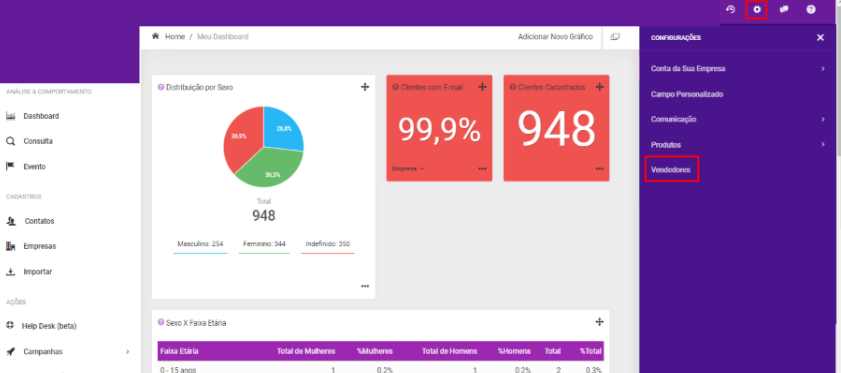This screenshot has height=373, width=841.
Task: Click the duplicate window icon beside Adicionar Novo Gráfico
Action: [615, 36]
